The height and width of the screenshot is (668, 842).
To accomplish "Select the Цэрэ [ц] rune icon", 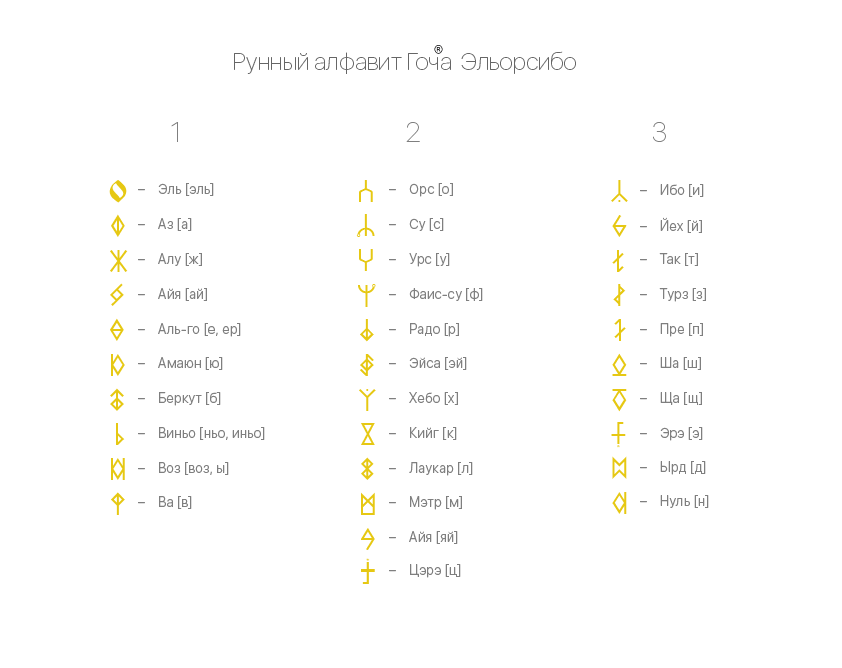I will point(367,571).
